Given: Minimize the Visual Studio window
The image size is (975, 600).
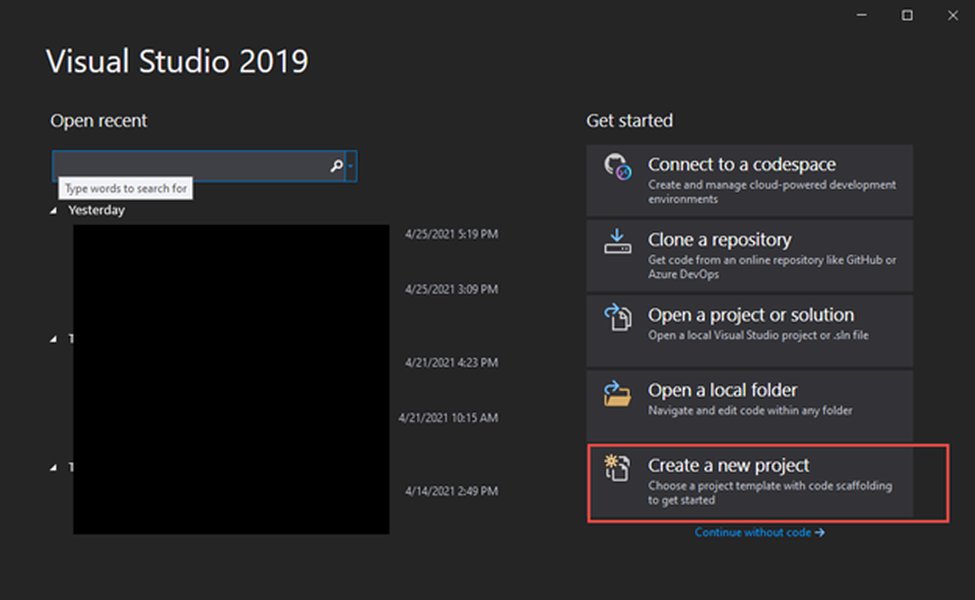Looking at the screenshot, I should pos(861,15).
